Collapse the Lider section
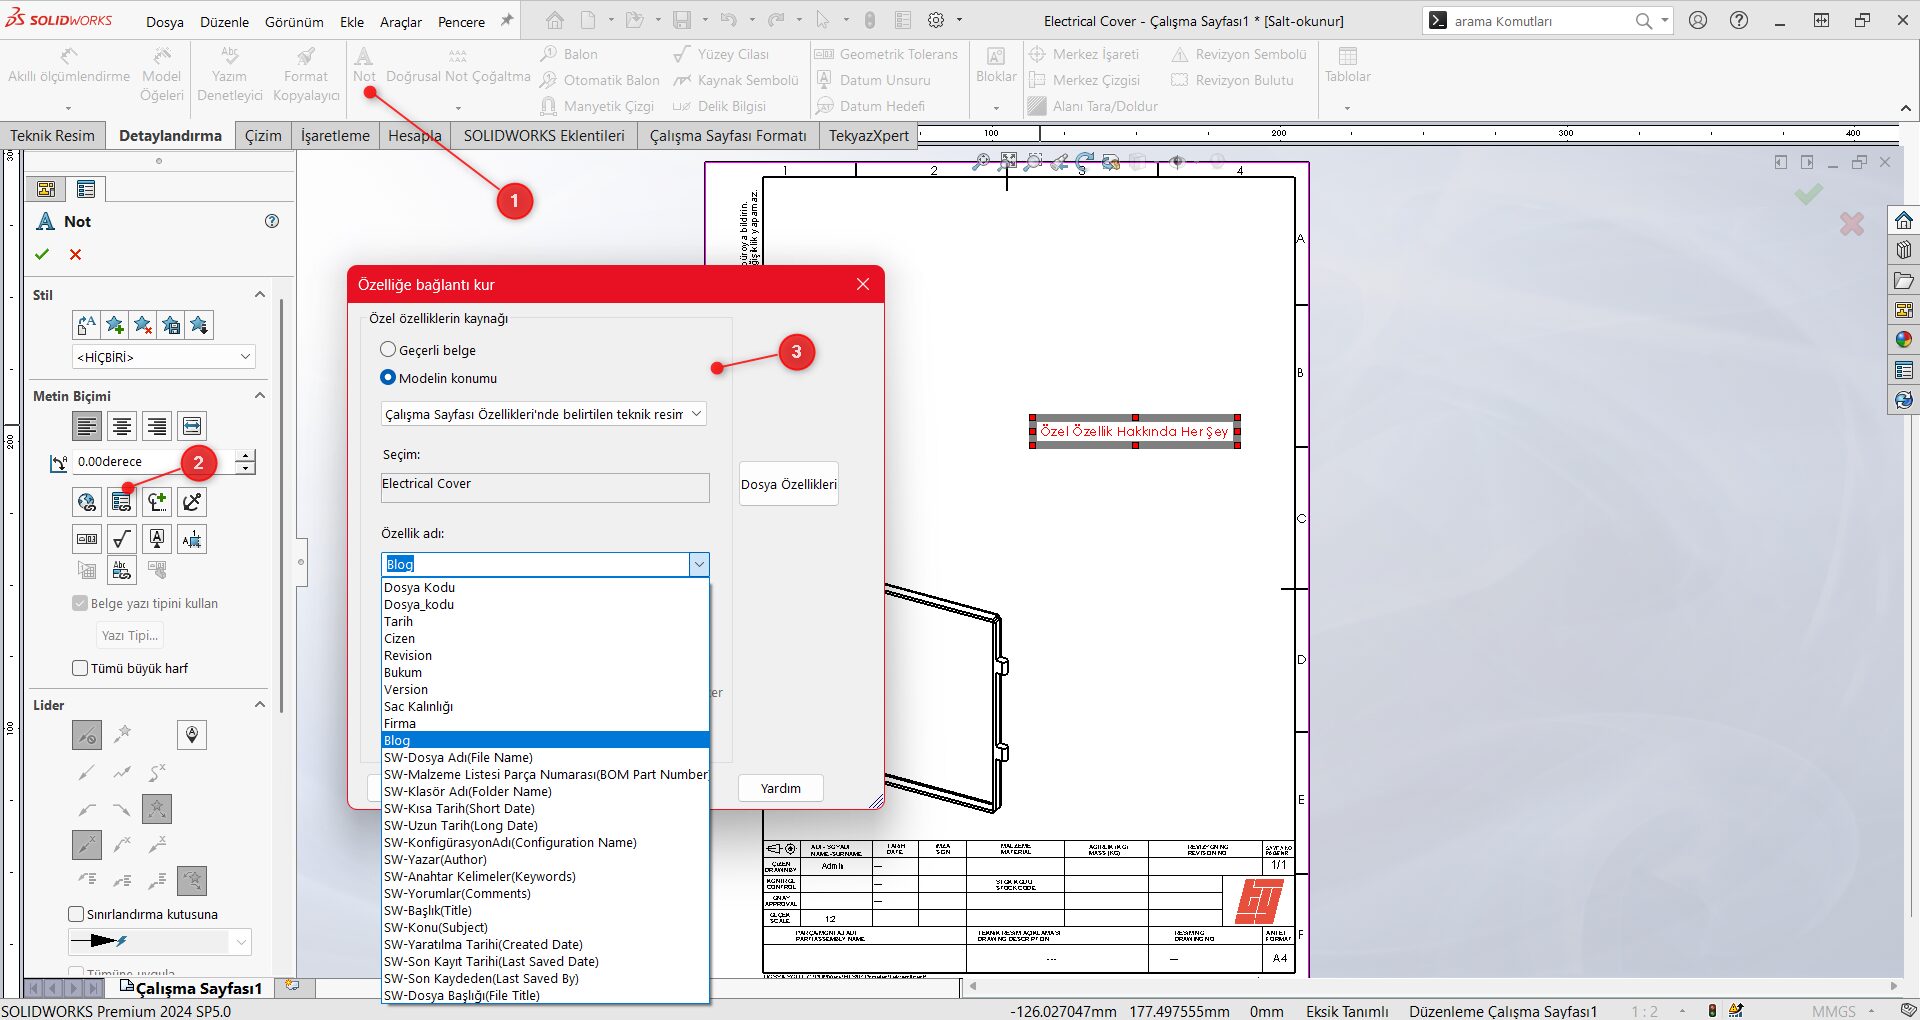This screenshot has height=1020, width=1920. (260, 704)
